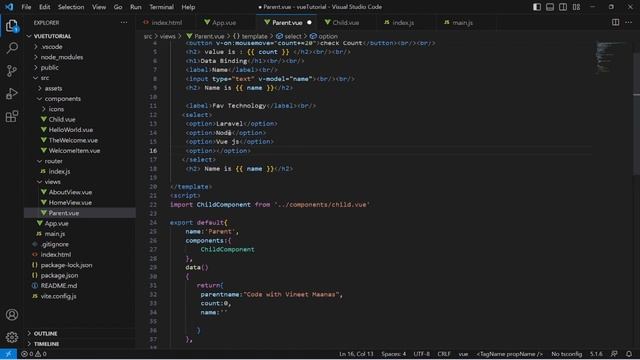Open notifications bell in status bar
The width and height of the screenshot is (640, 360).
click(x=629, y=354)
